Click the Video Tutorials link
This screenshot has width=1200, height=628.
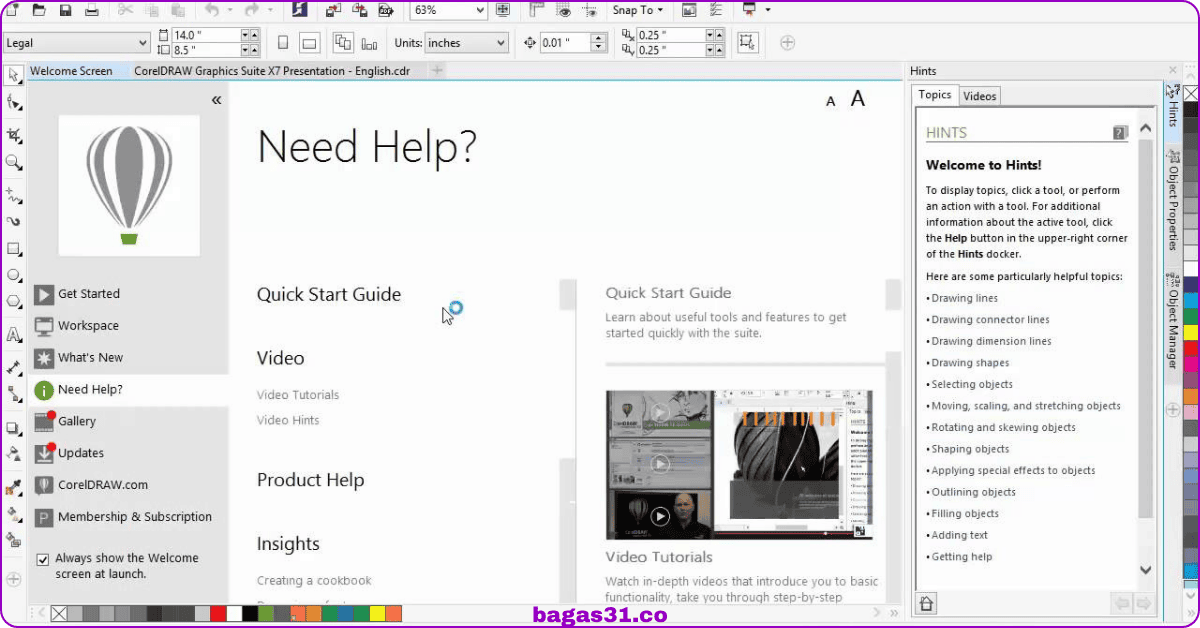[298, 395]
